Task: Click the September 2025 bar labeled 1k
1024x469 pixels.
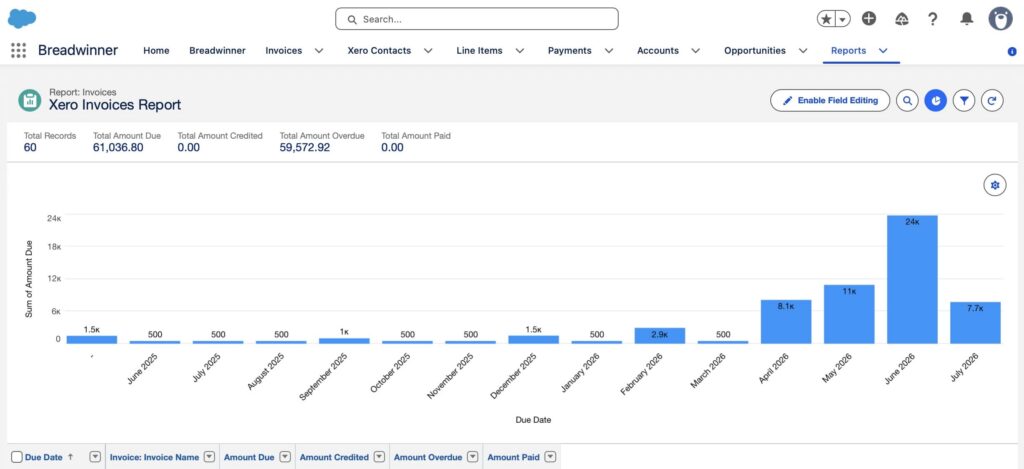Action: coord(344,341)
